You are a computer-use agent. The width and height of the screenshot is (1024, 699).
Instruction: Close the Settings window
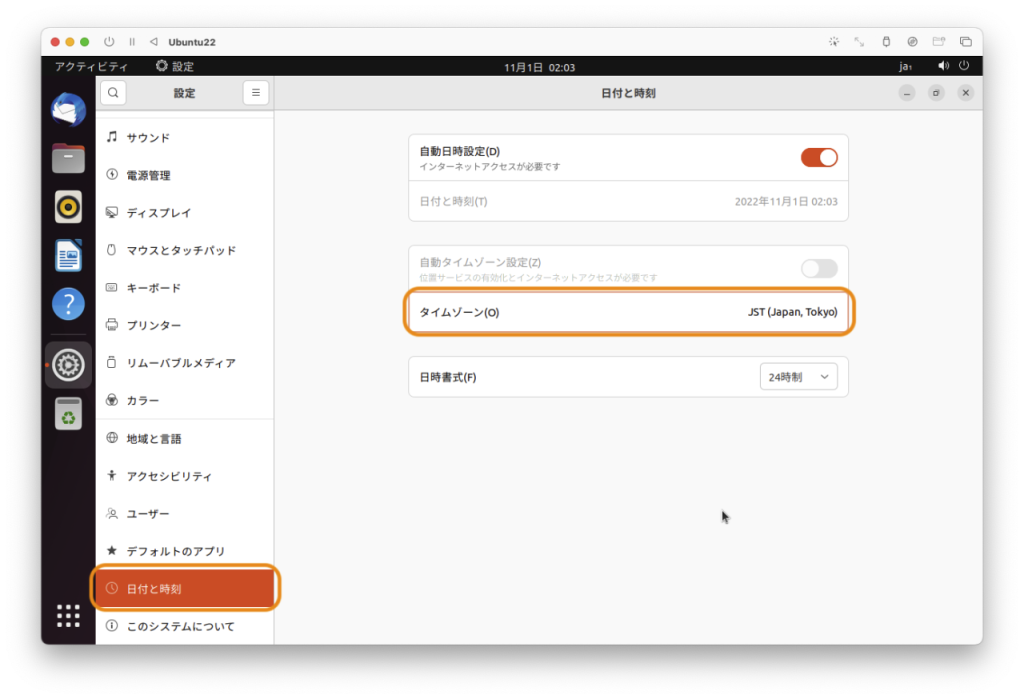point(966,93)
